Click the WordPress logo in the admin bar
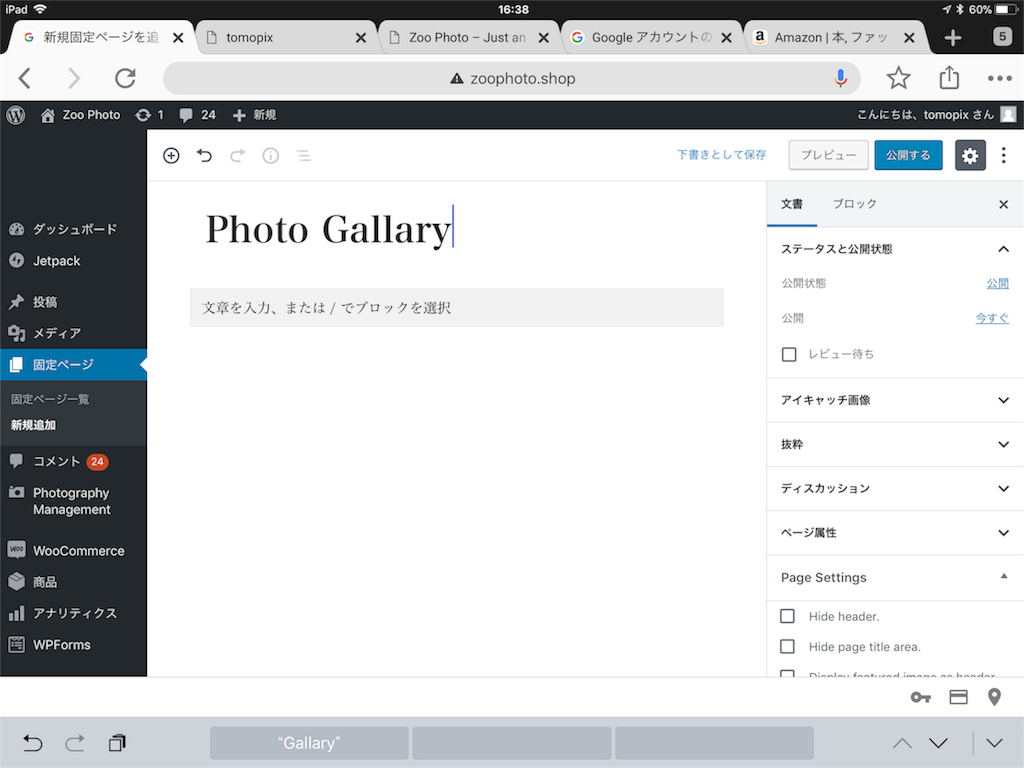This screenshot has height=768, width=1024. pos(15,114)
